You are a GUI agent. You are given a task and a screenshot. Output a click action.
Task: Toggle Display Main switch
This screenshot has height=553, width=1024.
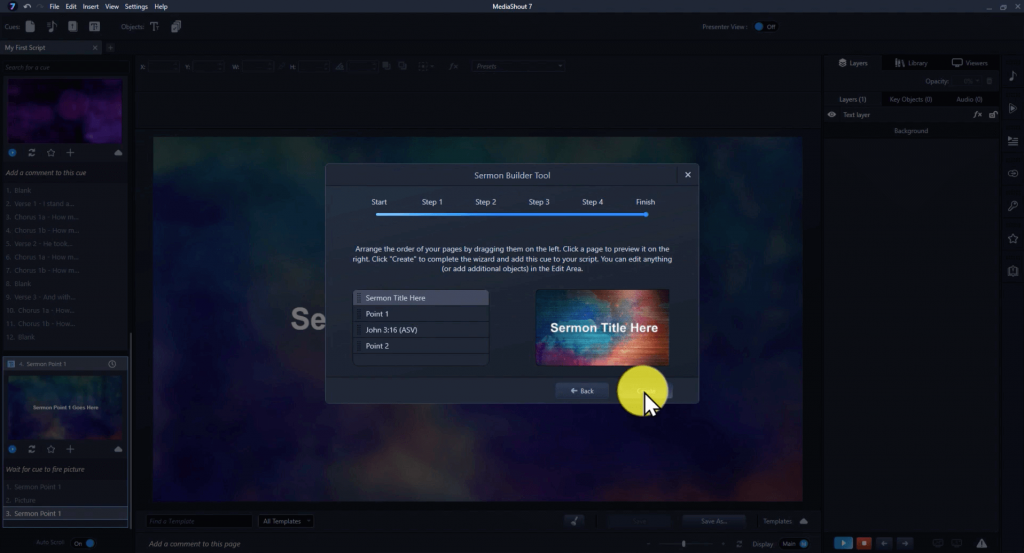(x=795, y=543)
